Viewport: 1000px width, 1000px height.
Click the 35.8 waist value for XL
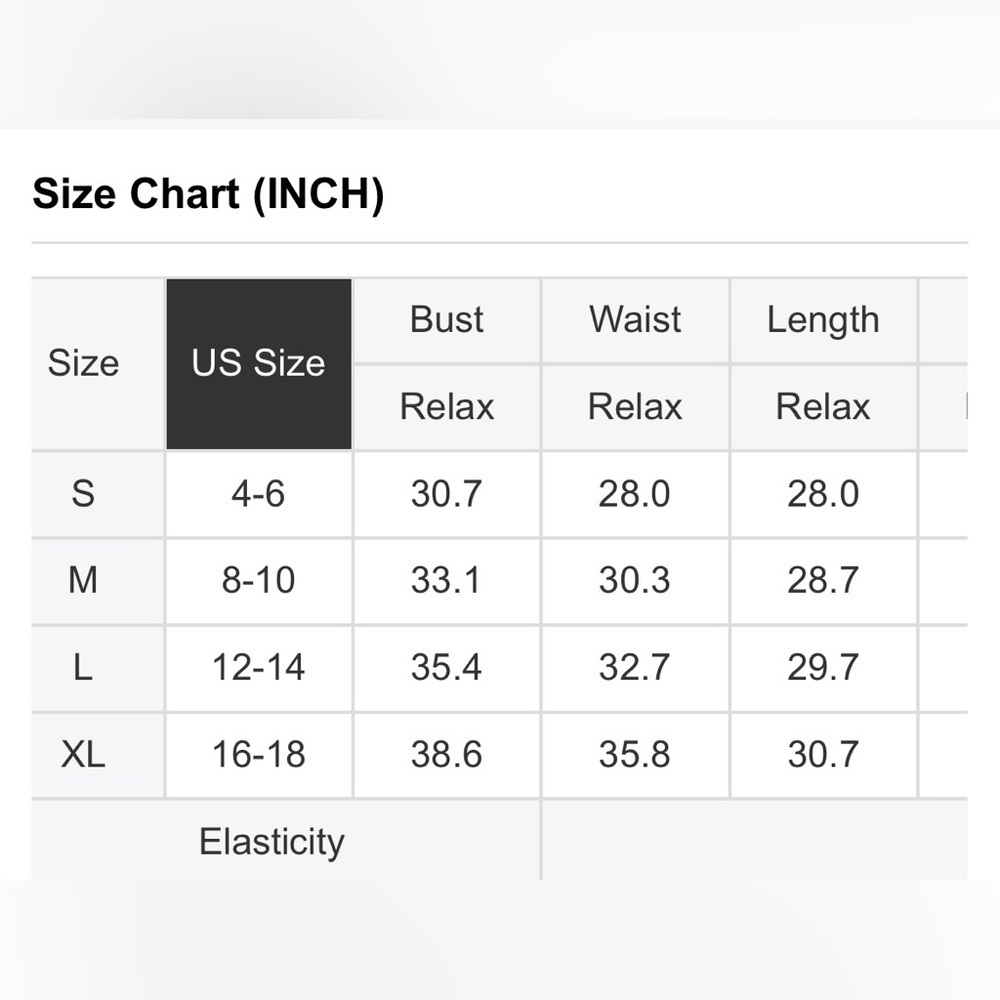[x=635, y=755]
